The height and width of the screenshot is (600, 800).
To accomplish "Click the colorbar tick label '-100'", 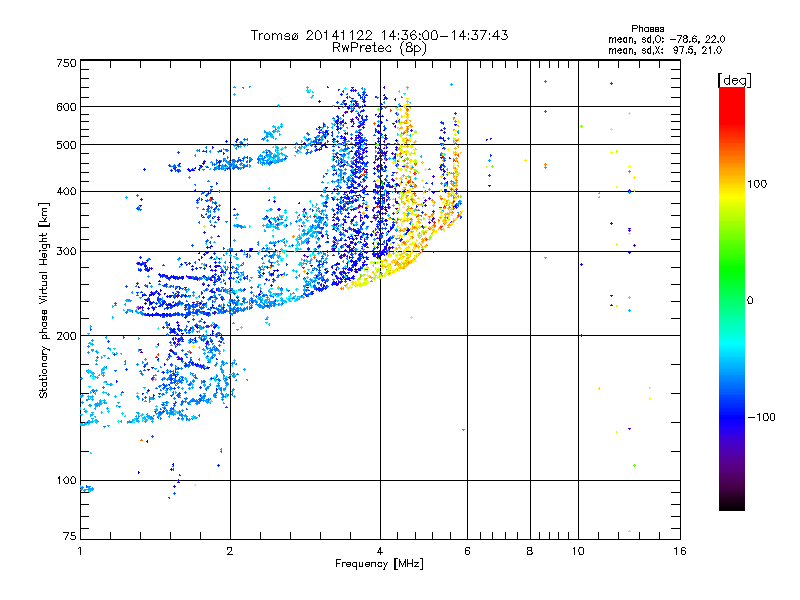I will tap(762, 417).
